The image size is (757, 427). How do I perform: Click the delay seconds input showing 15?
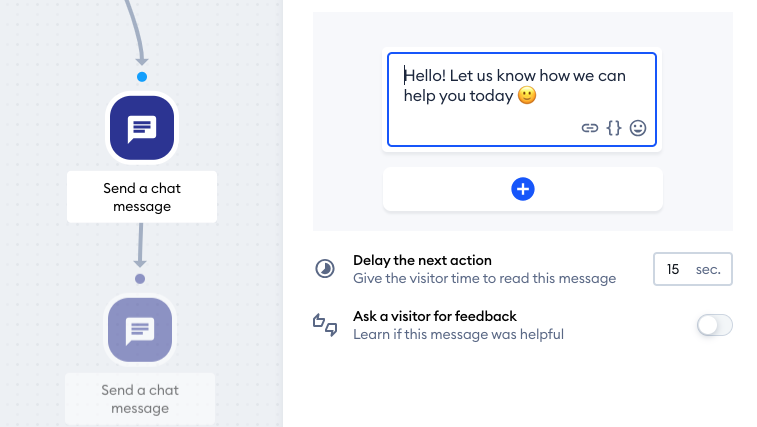coord(693,269)
